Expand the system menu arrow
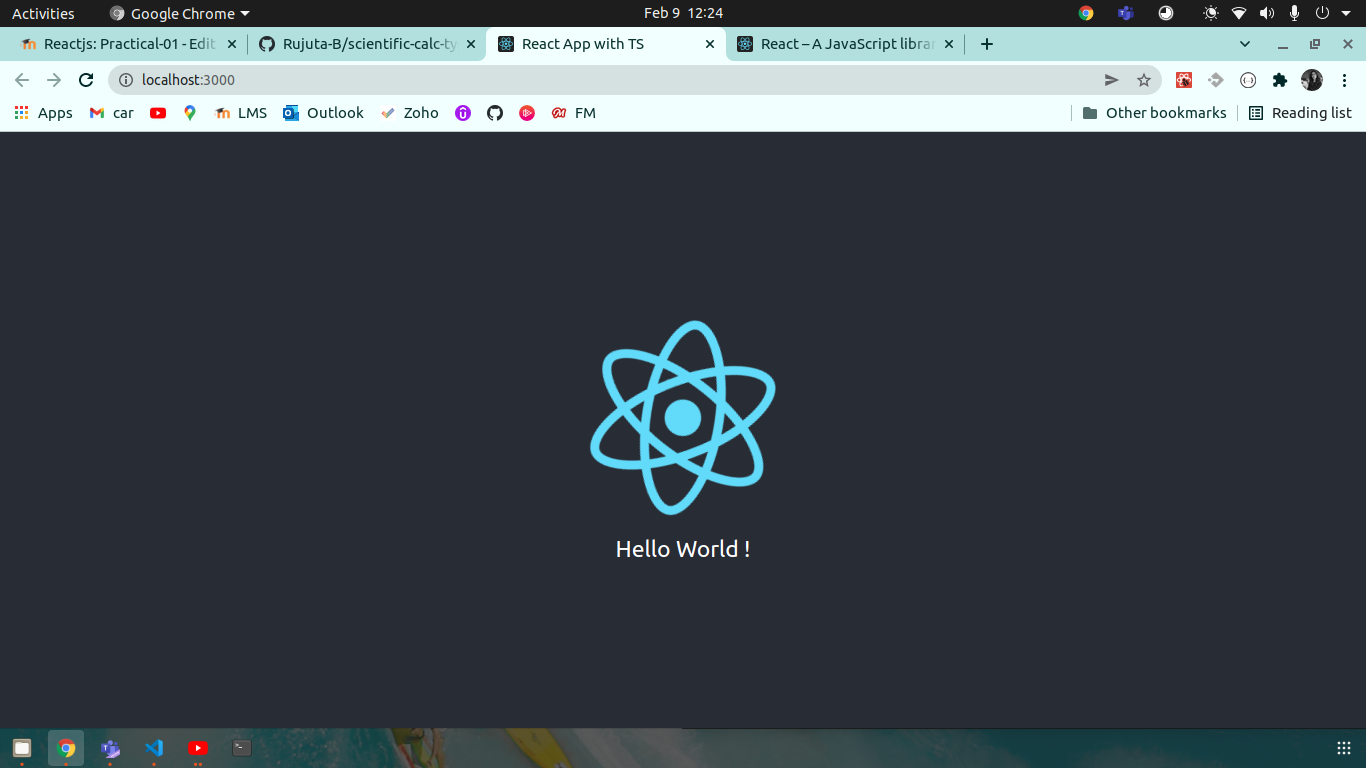Viewport: 1366px width, 768px height. point(1346,14)
